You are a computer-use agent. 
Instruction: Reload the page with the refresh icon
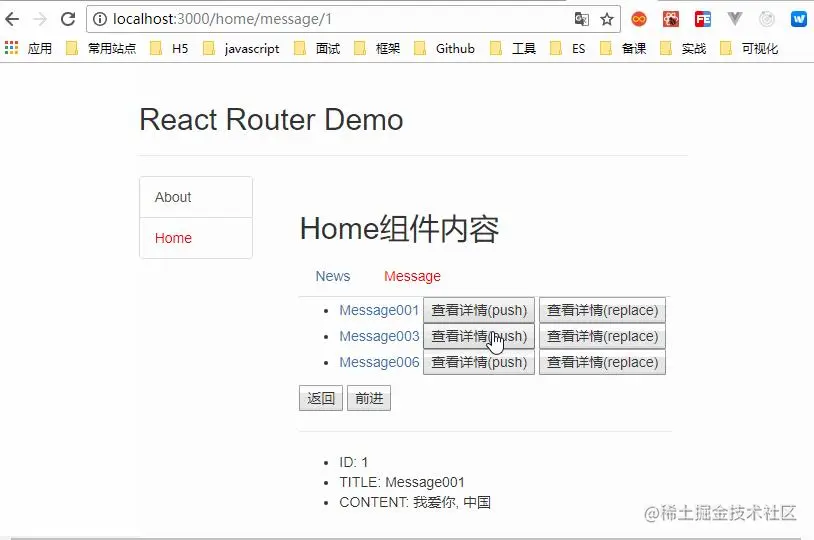68,19
